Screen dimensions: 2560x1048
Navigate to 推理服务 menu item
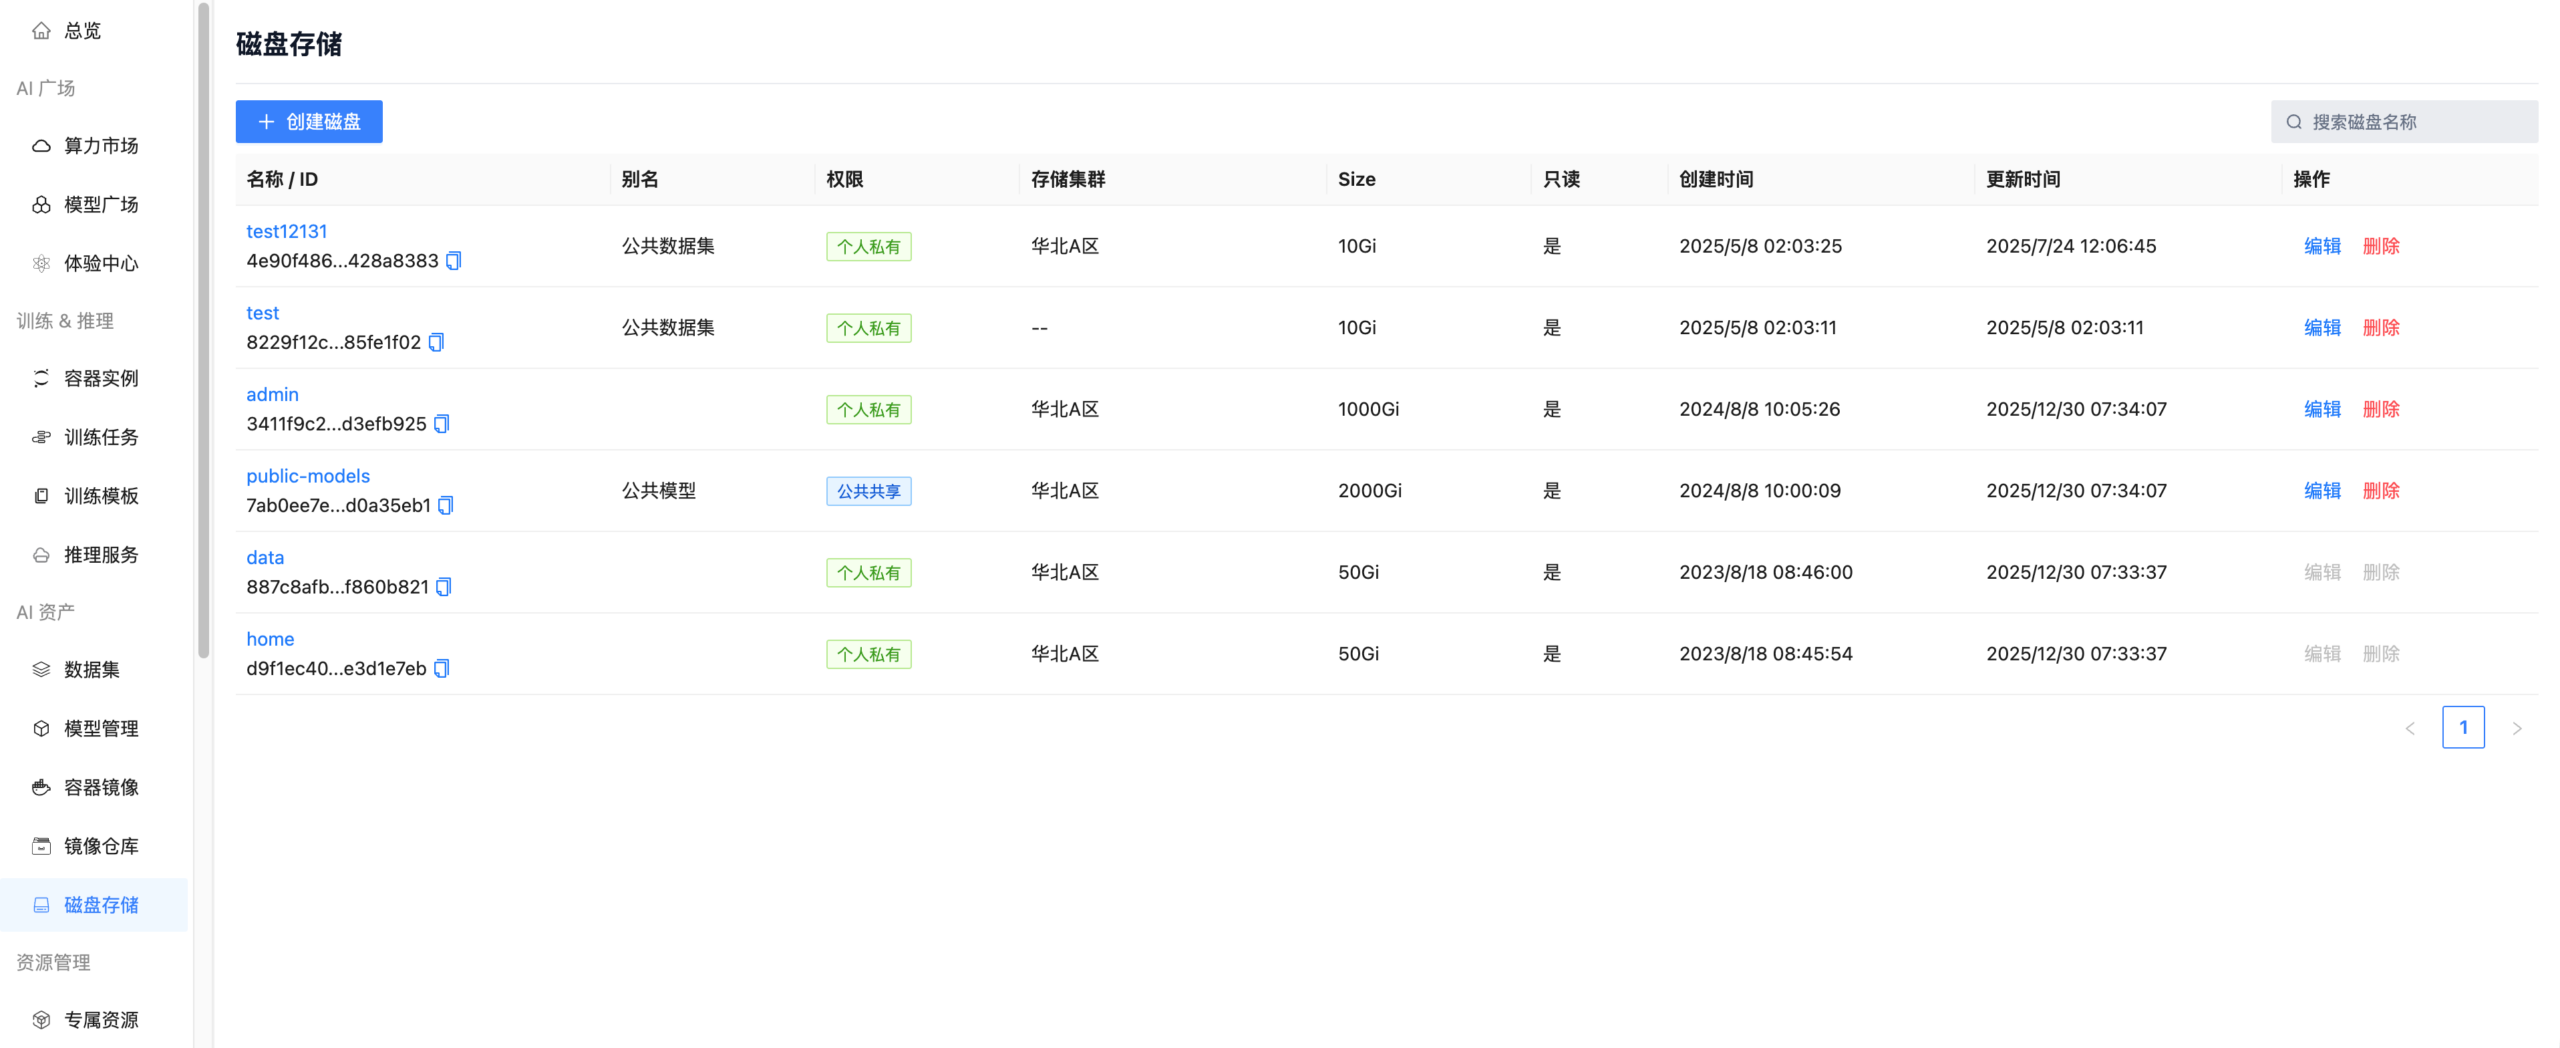[x=101, y=555]
